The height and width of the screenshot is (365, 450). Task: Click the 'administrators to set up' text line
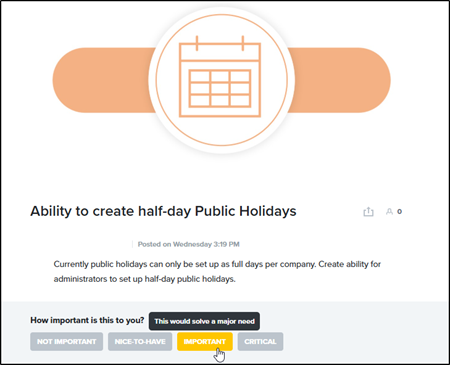tap(144, 279)
